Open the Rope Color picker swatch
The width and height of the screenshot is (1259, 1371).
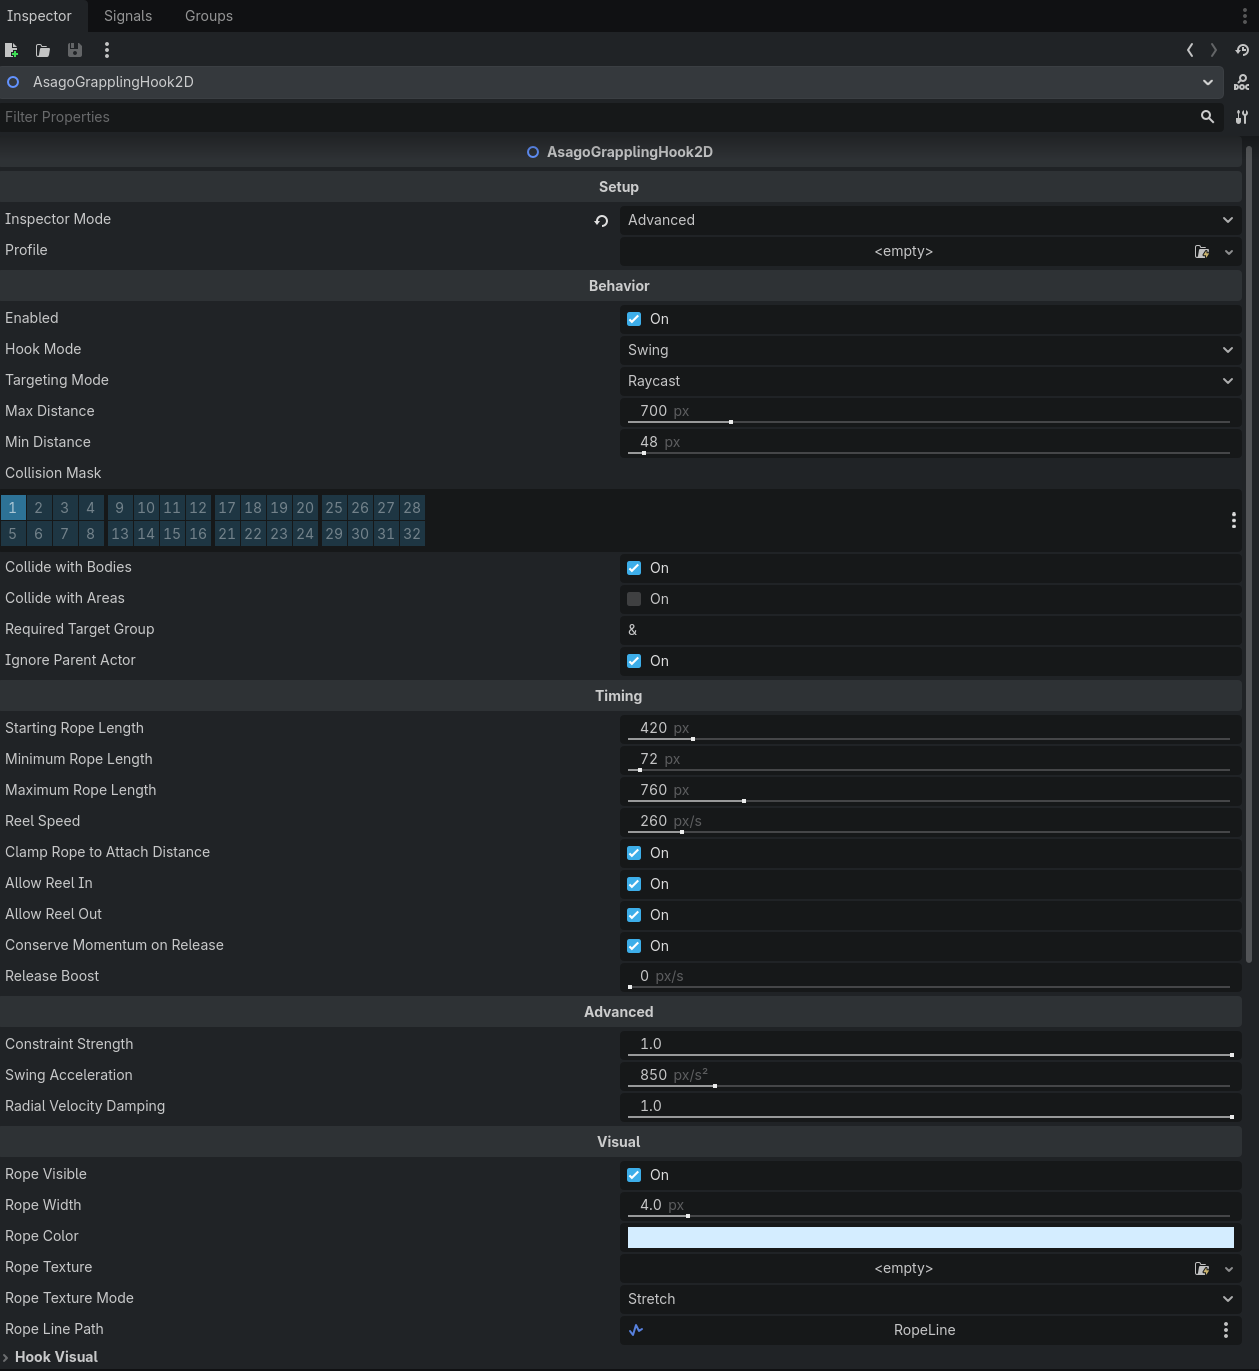click(930, 1237)
